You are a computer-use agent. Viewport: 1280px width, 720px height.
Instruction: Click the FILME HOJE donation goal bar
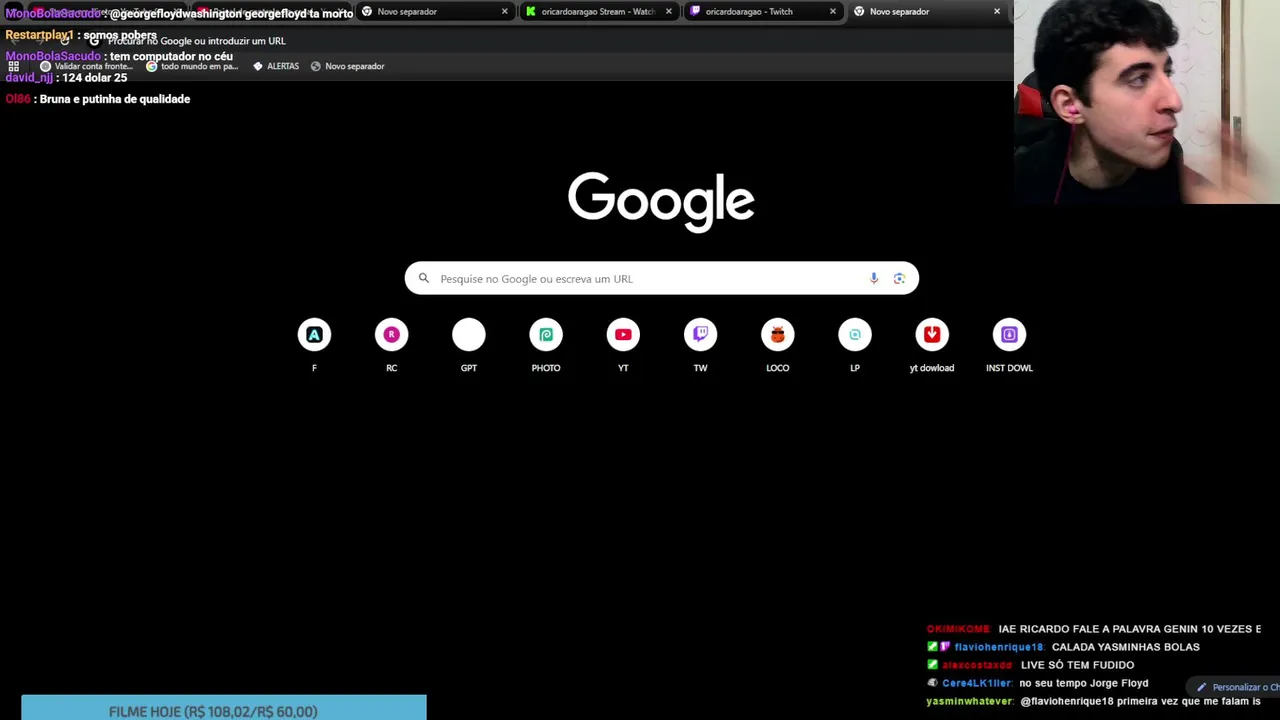tap(224, 708)
